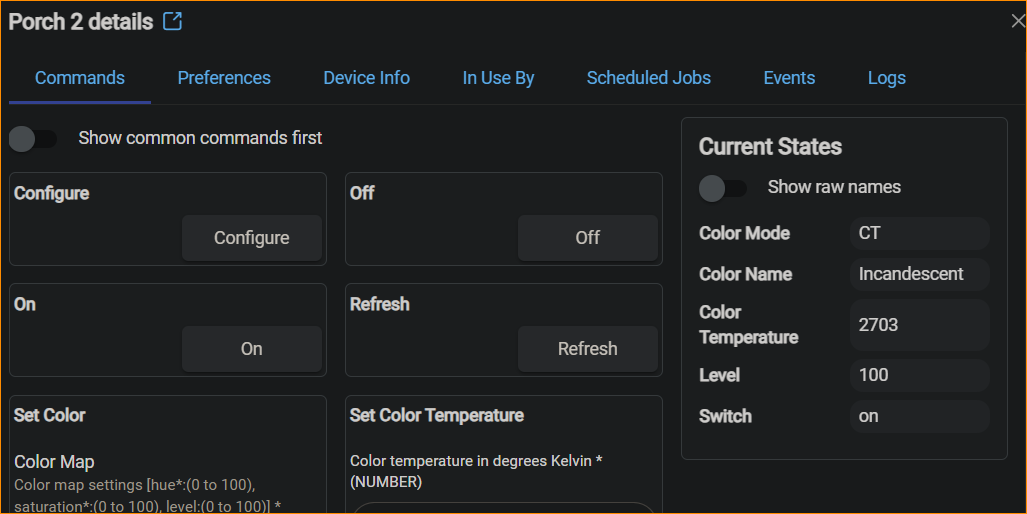The image size is (1027, 514).
Task: Select the Device Info tab
Action: [x=366, y=78]
